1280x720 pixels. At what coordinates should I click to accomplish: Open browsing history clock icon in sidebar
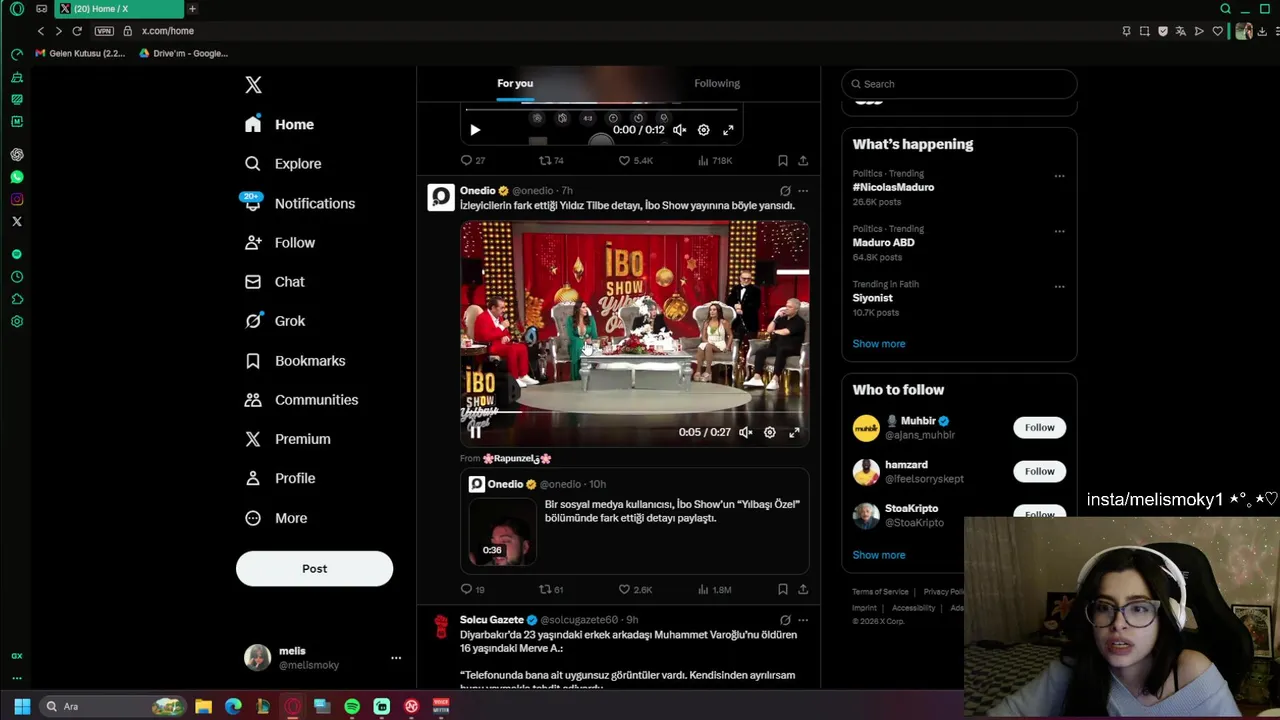click(17, 277)
